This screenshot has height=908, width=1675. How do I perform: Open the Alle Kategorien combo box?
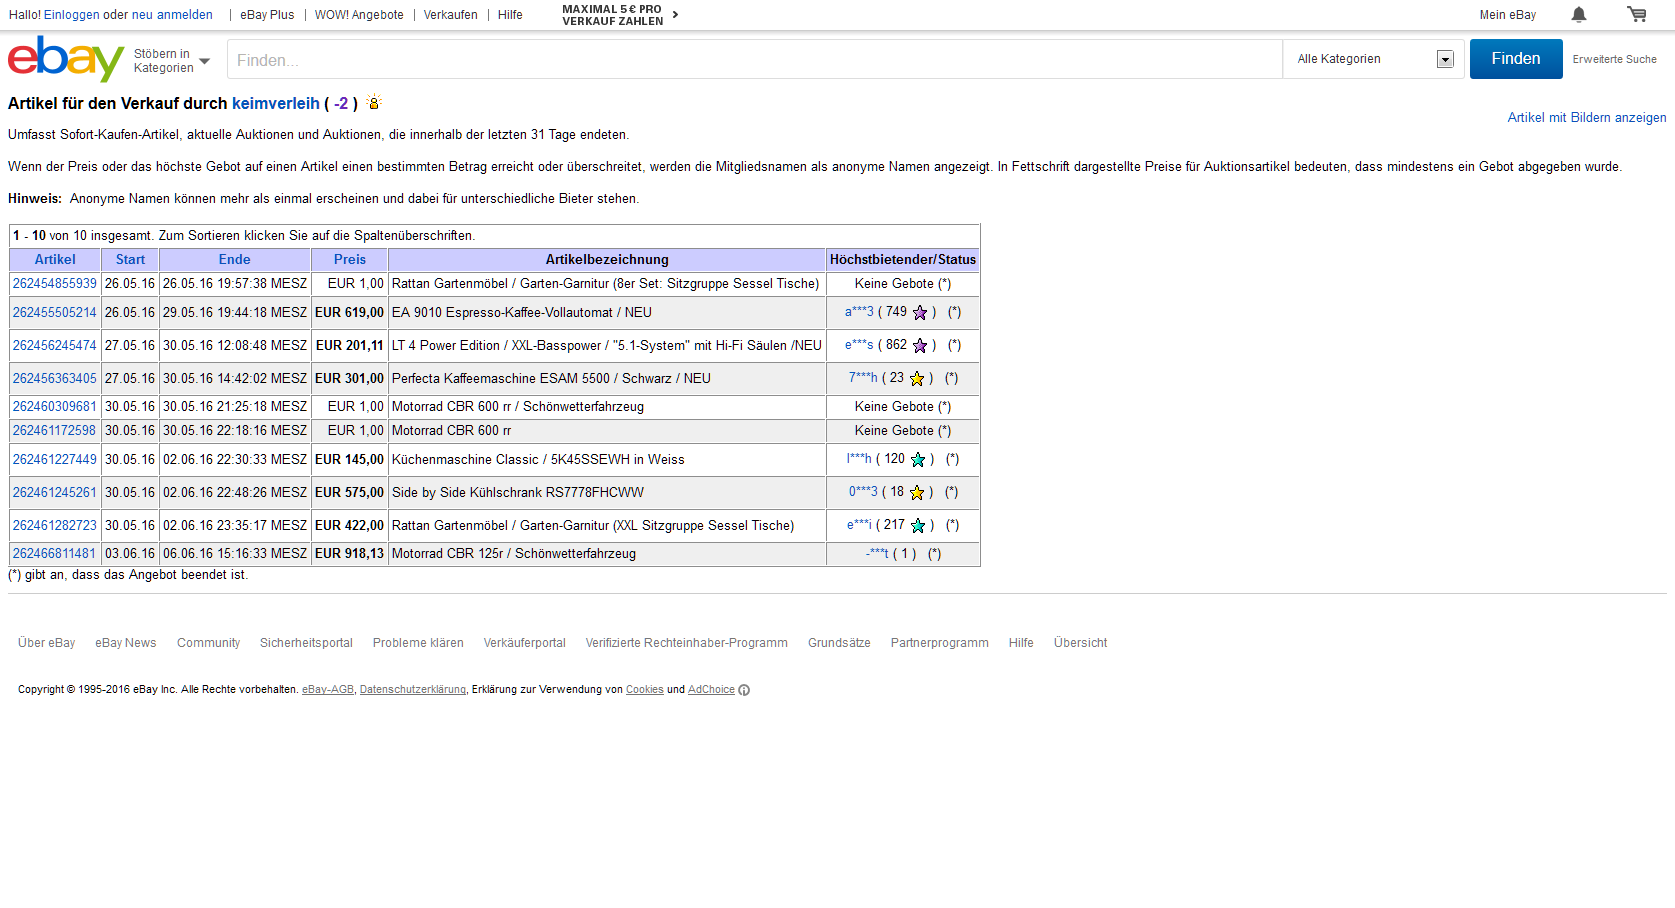coord(1374,59)
